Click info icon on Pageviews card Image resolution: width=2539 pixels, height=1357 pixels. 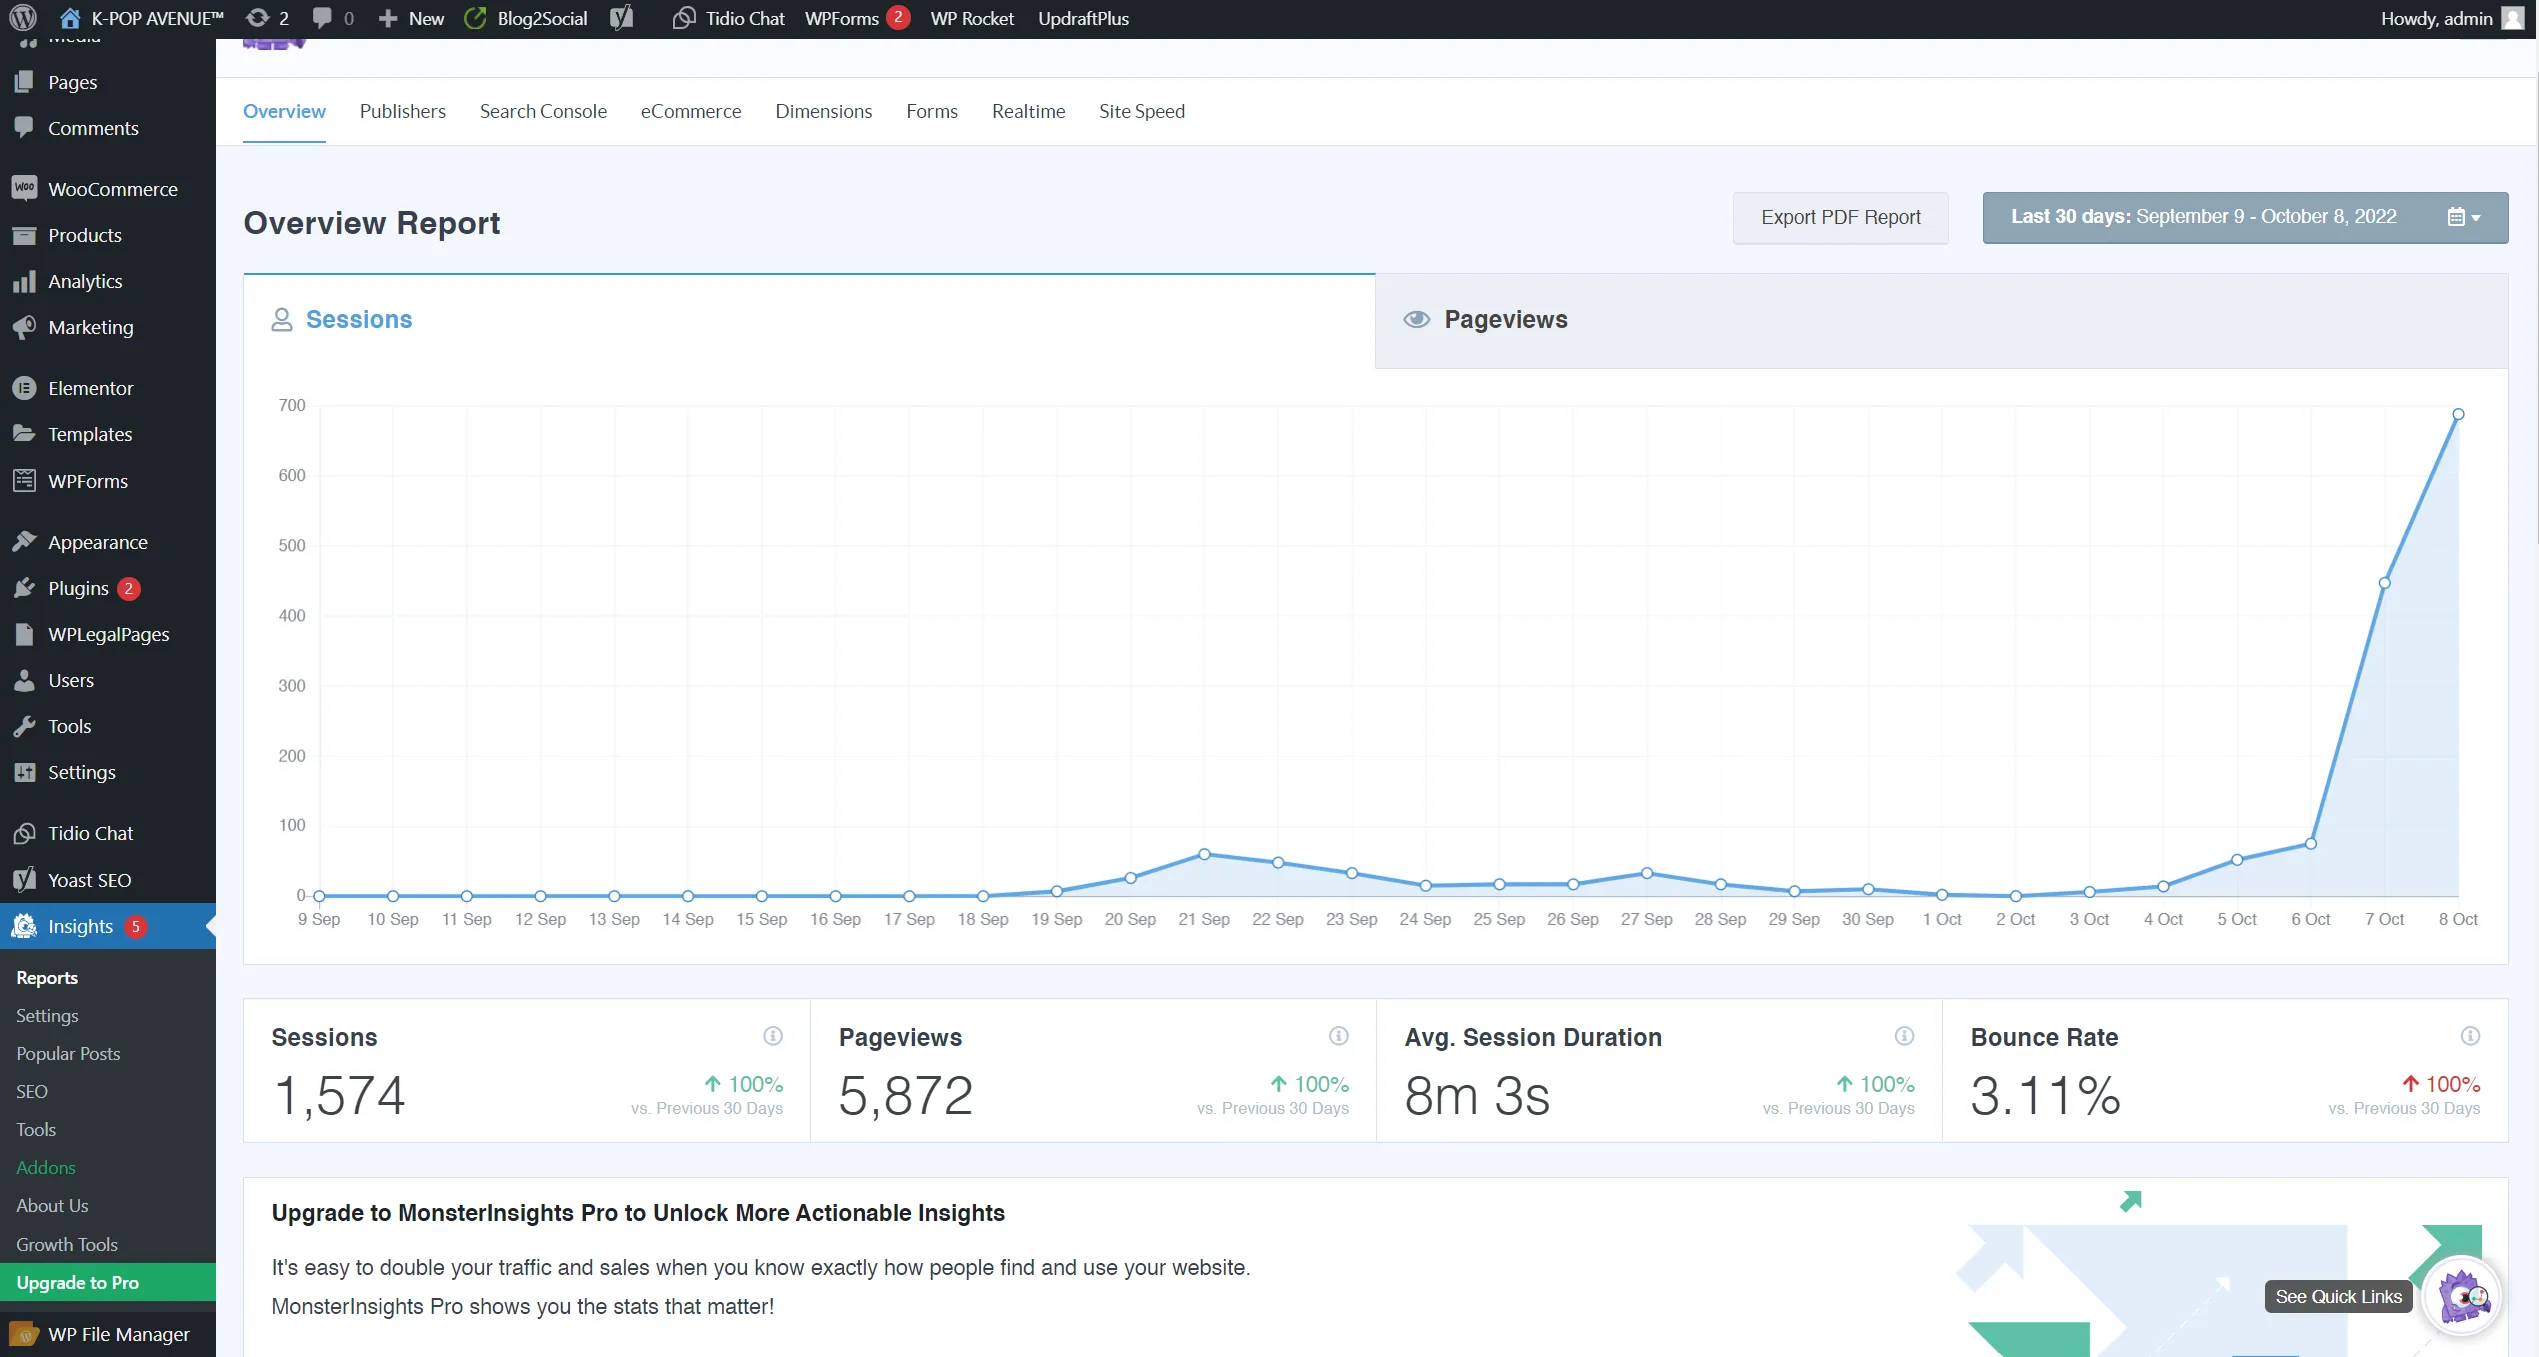pos(1338,1036)
